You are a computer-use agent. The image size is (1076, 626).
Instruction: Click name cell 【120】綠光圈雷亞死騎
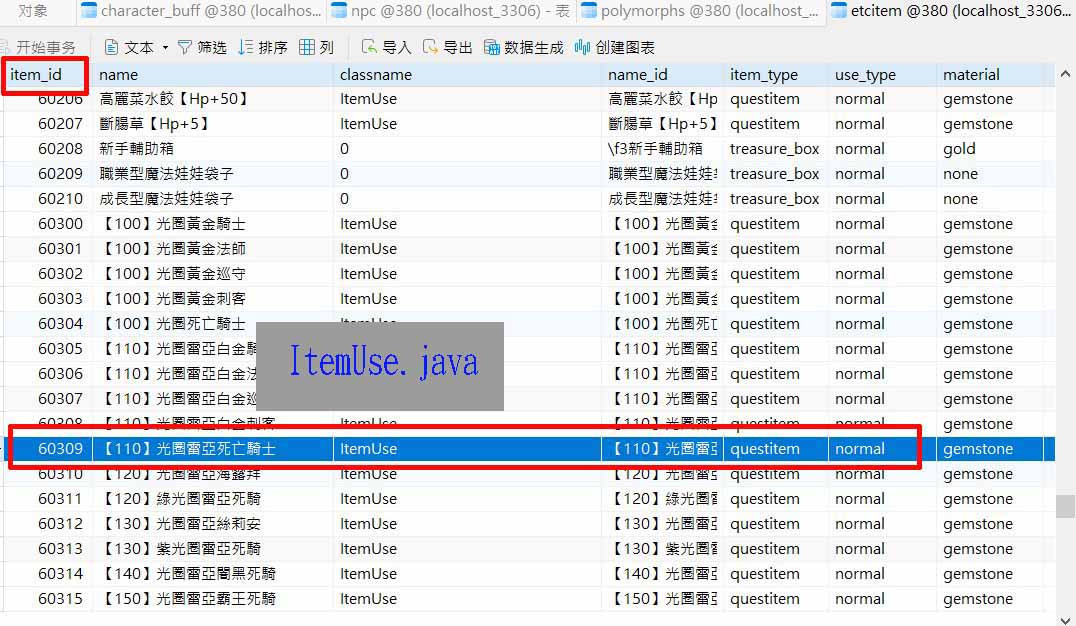click(180, 499)
